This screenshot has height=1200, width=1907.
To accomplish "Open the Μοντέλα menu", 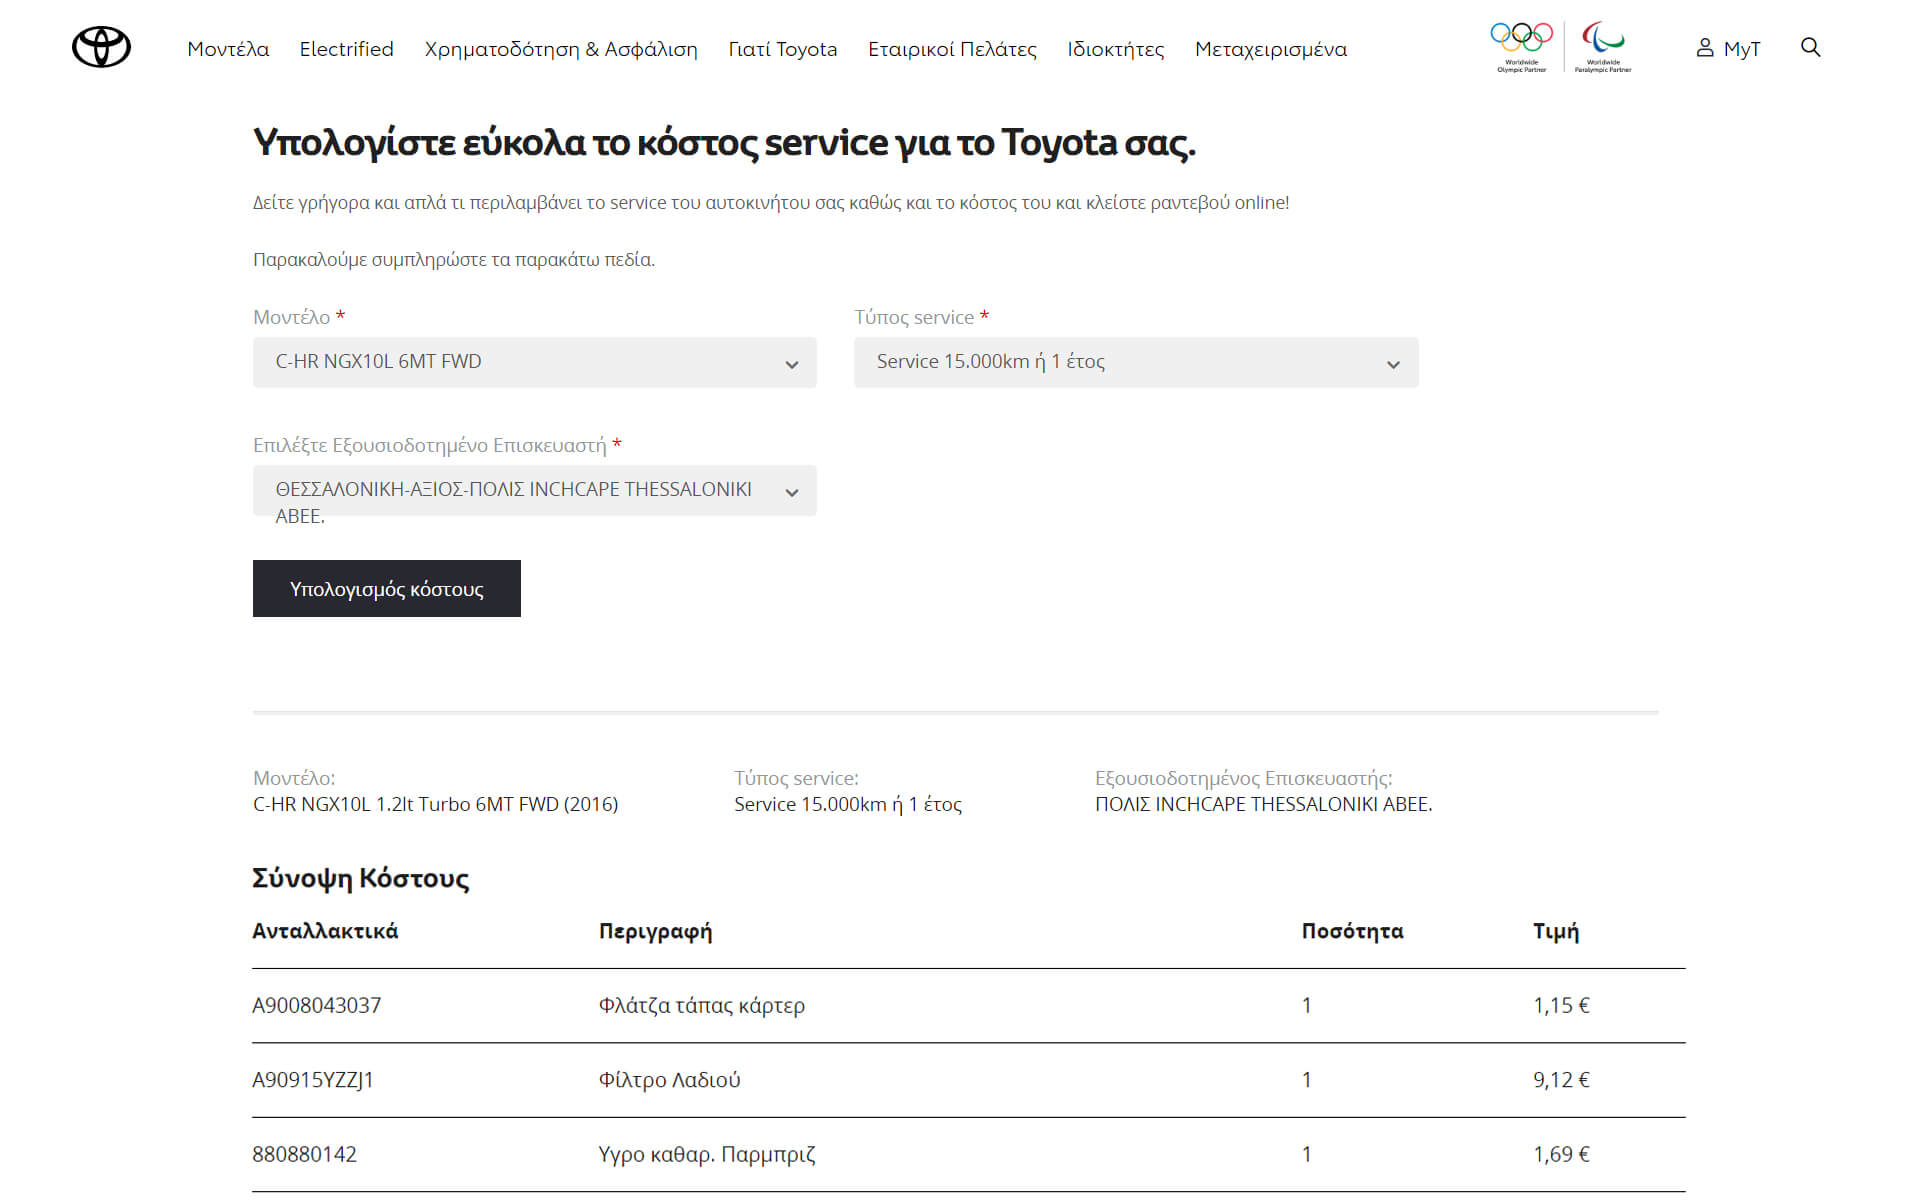I will pos(228,49).
